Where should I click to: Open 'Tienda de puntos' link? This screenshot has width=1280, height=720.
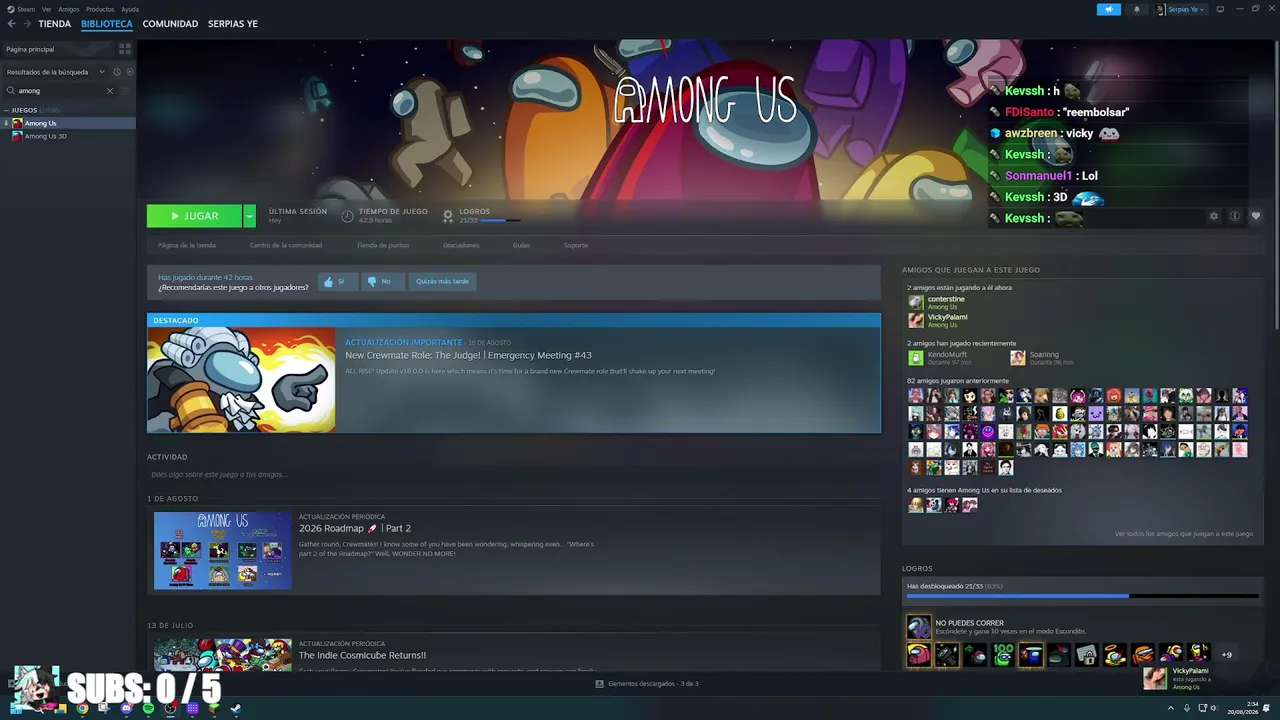383,245
